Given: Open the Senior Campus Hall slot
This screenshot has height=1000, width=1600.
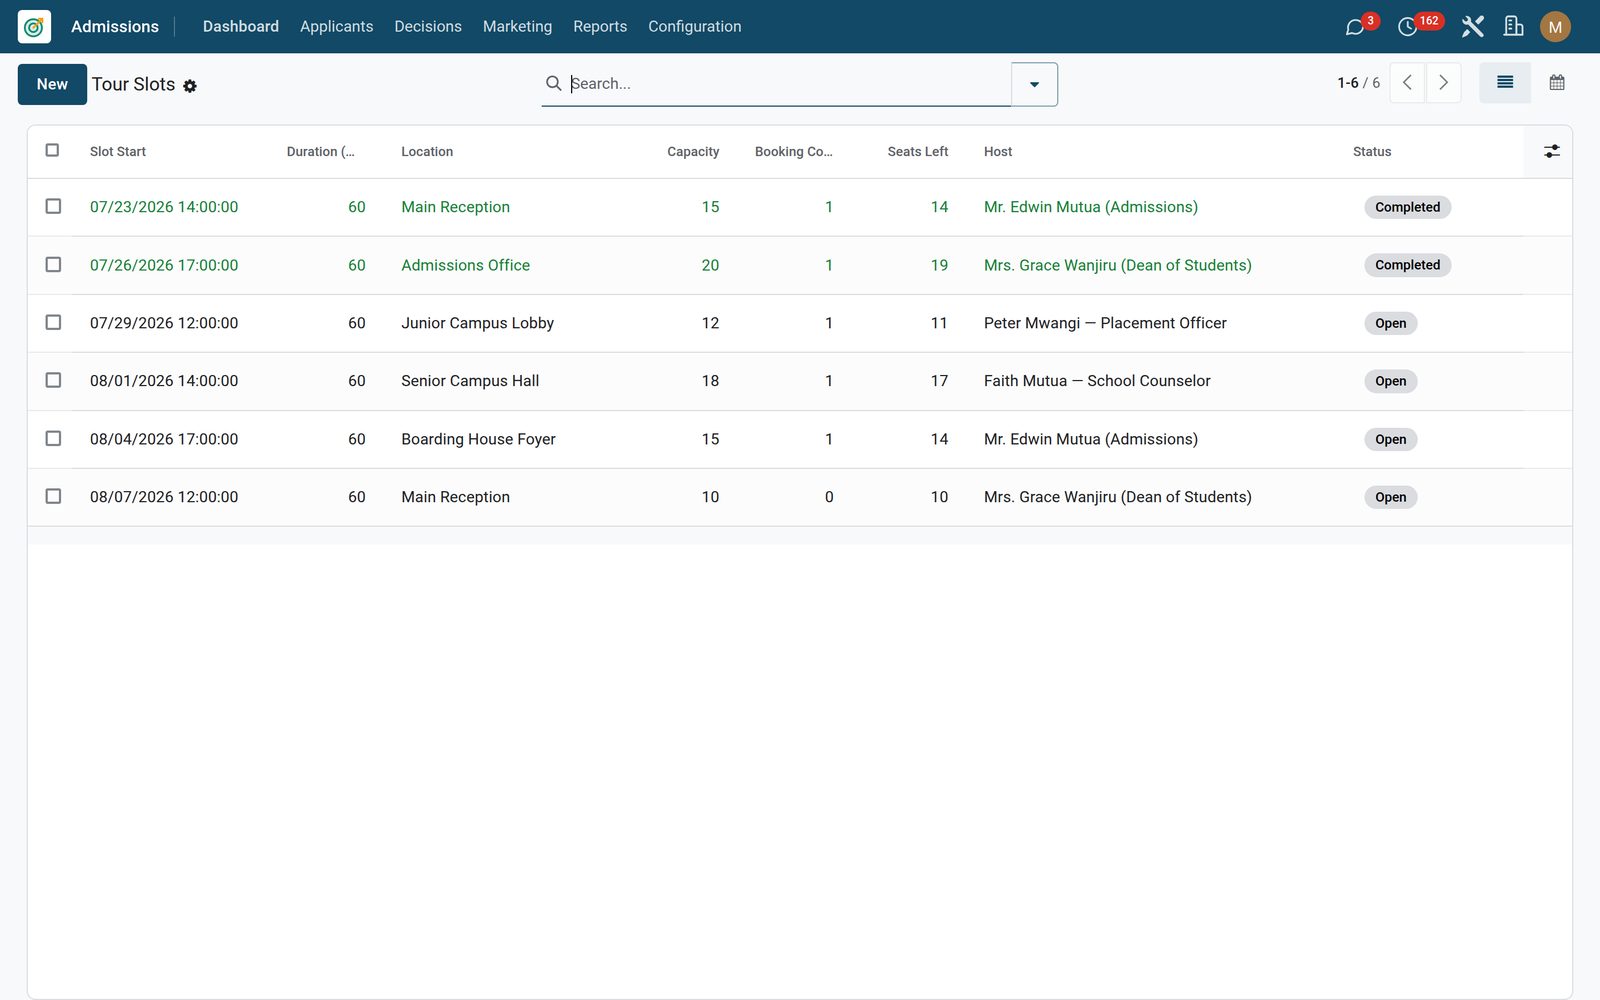Looking at the screenshot, I should coord(470,381).
